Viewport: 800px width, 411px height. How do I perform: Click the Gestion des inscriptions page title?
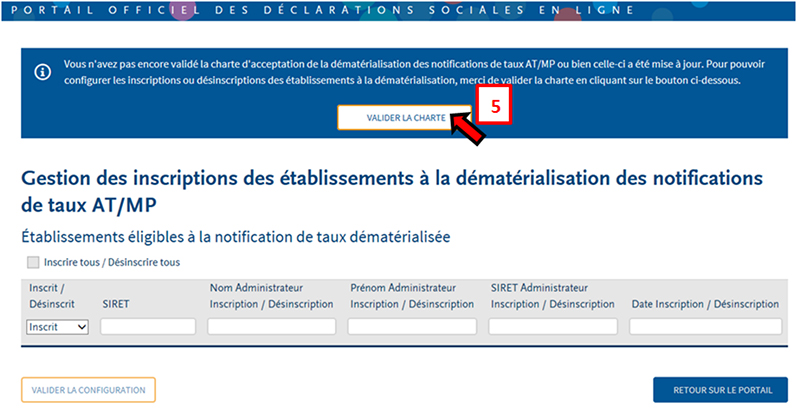(392, 191)
